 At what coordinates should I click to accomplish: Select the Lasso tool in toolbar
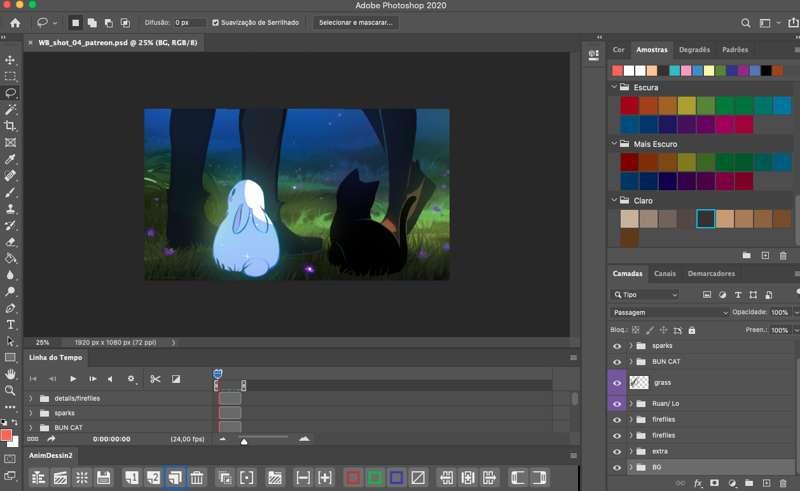pyautogui.click(x=10, y=93)
